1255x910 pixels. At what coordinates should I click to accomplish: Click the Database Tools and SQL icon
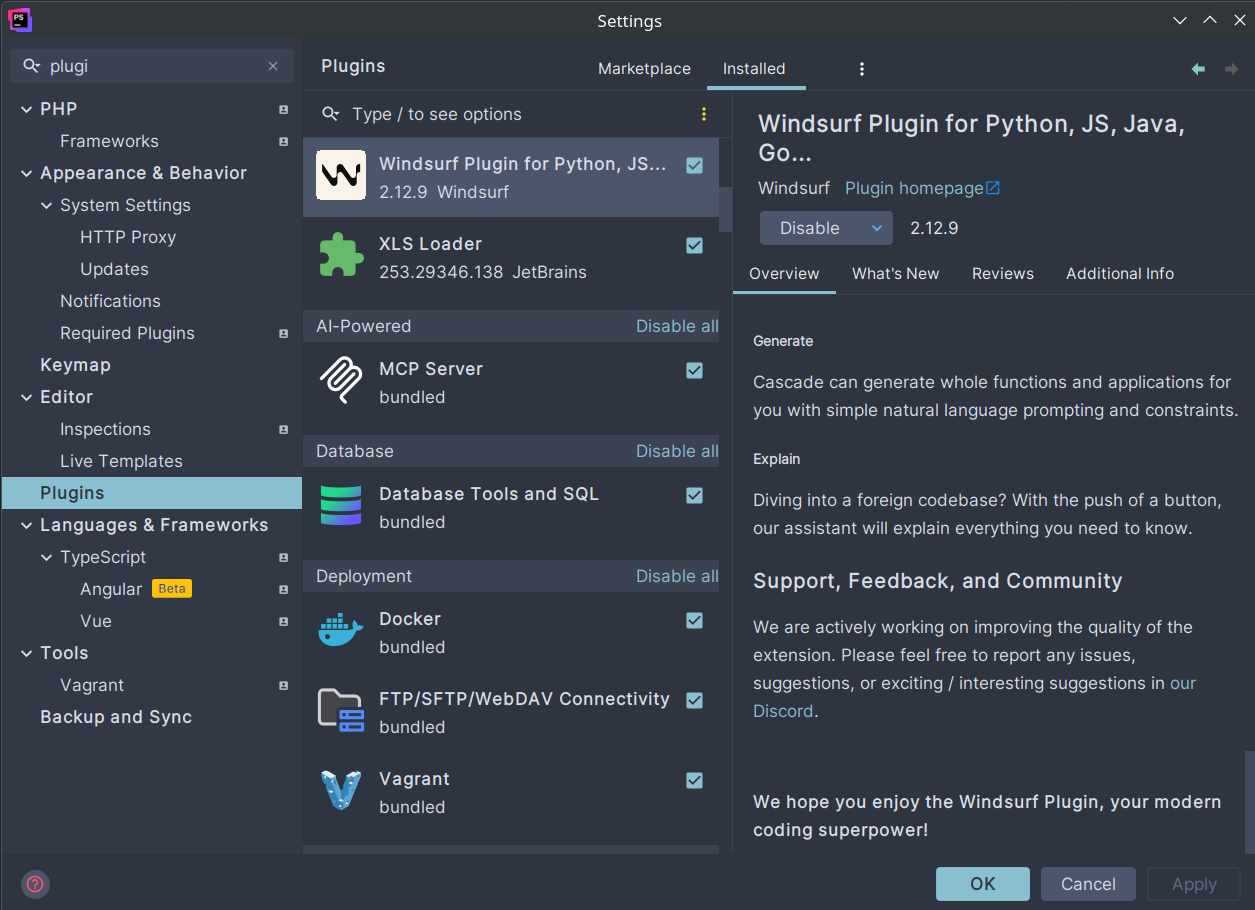point(341,506)
